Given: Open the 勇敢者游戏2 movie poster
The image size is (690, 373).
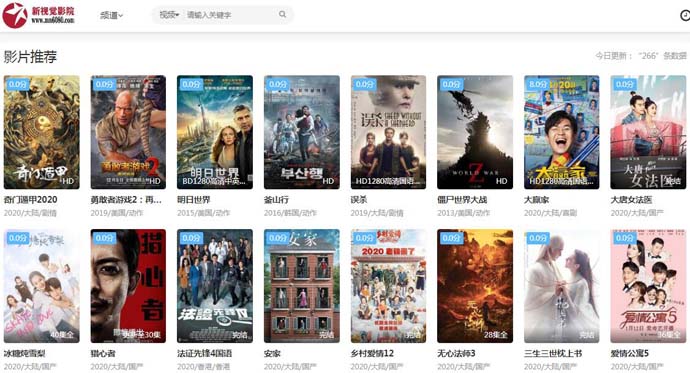Looking at the screenshot, I should (128, 132).
